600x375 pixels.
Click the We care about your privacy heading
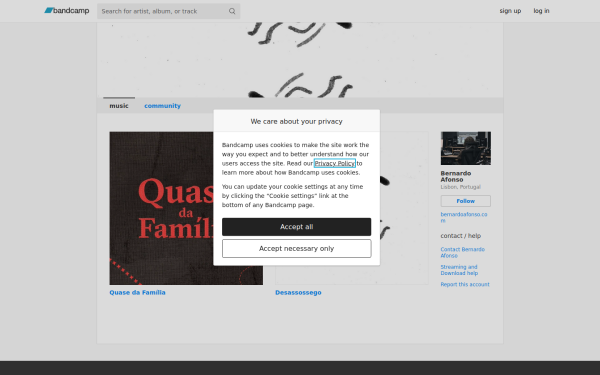click(x=297, y=121)
